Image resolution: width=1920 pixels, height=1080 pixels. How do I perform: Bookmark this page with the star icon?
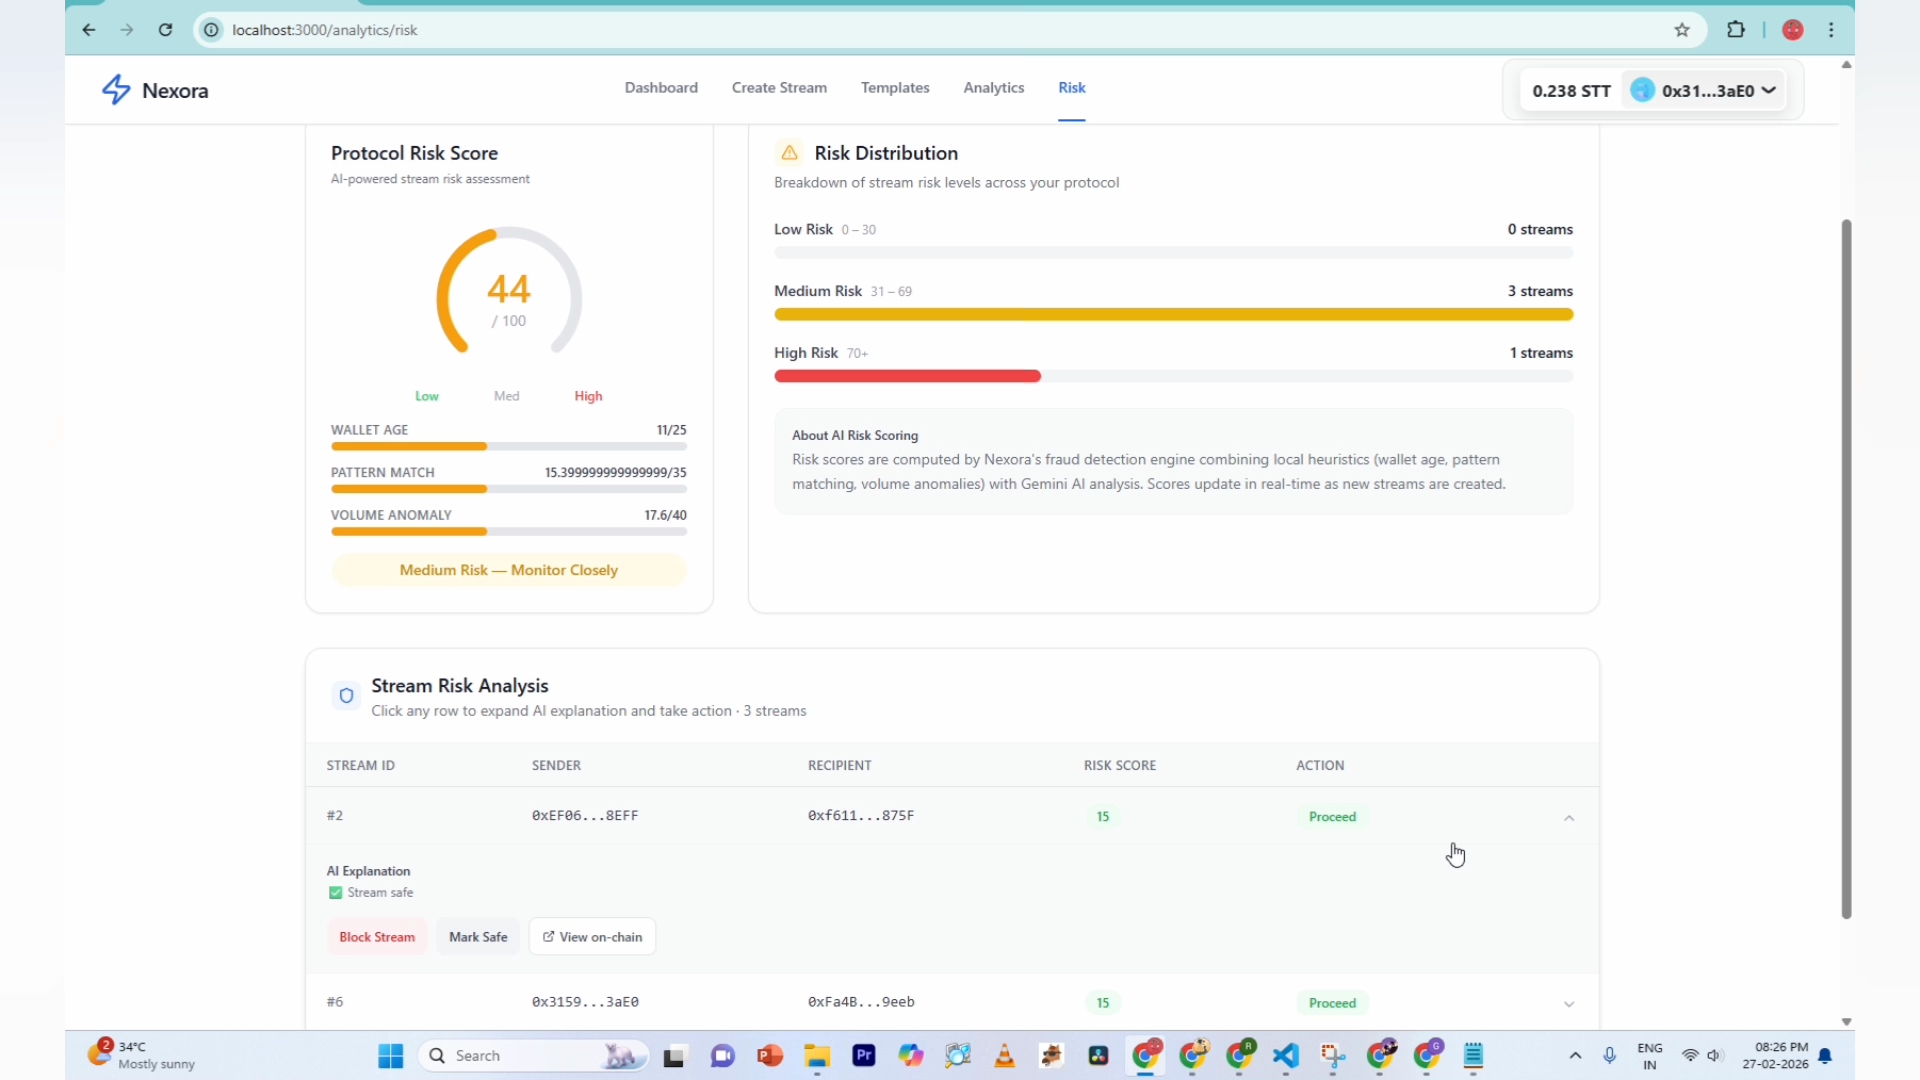(1682, 30)
